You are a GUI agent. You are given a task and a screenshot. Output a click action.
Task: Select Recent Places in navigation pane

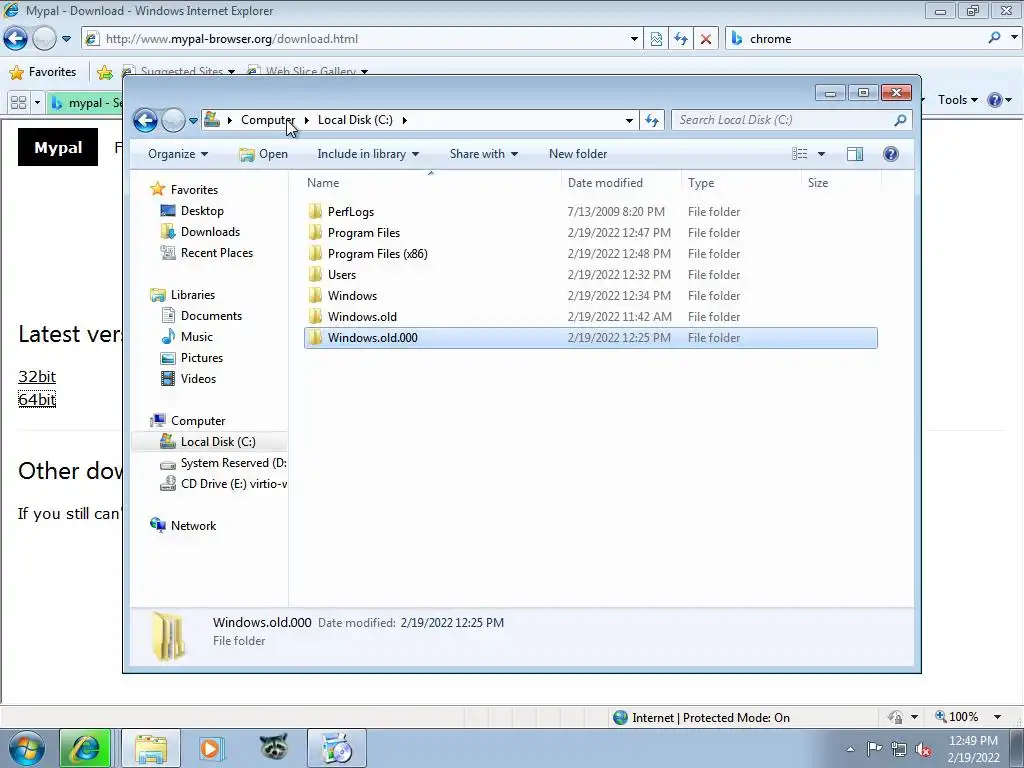[x=216, y=253]
